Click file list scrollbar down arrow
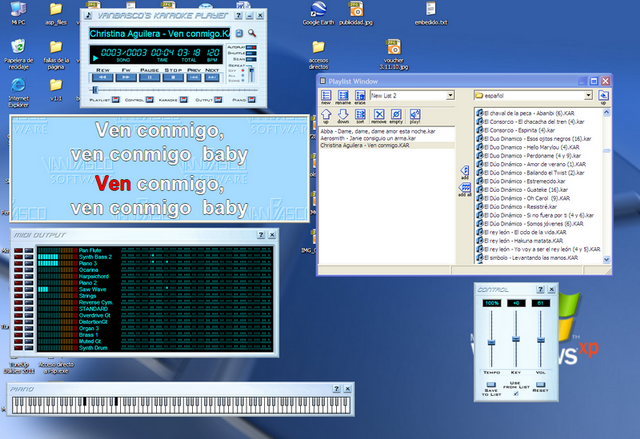This screenshot has width=640, height=439. [x=607, y=259]
